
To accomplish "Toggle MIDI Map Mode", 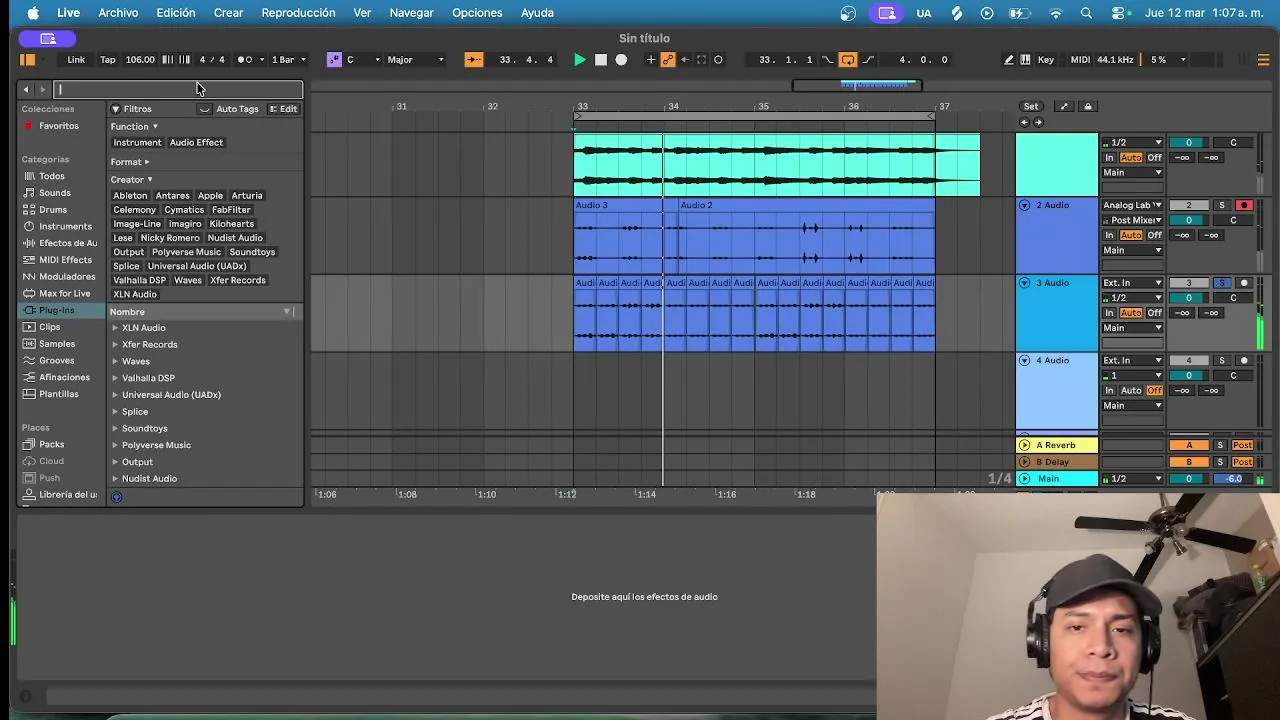I will click(1080, 60).
